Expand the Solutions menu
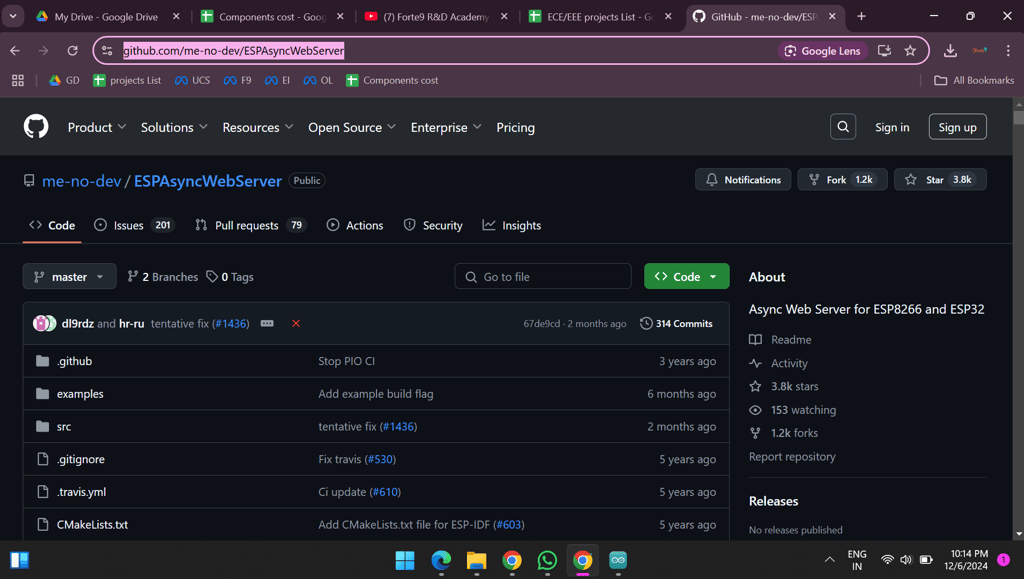 coord(174,127)
